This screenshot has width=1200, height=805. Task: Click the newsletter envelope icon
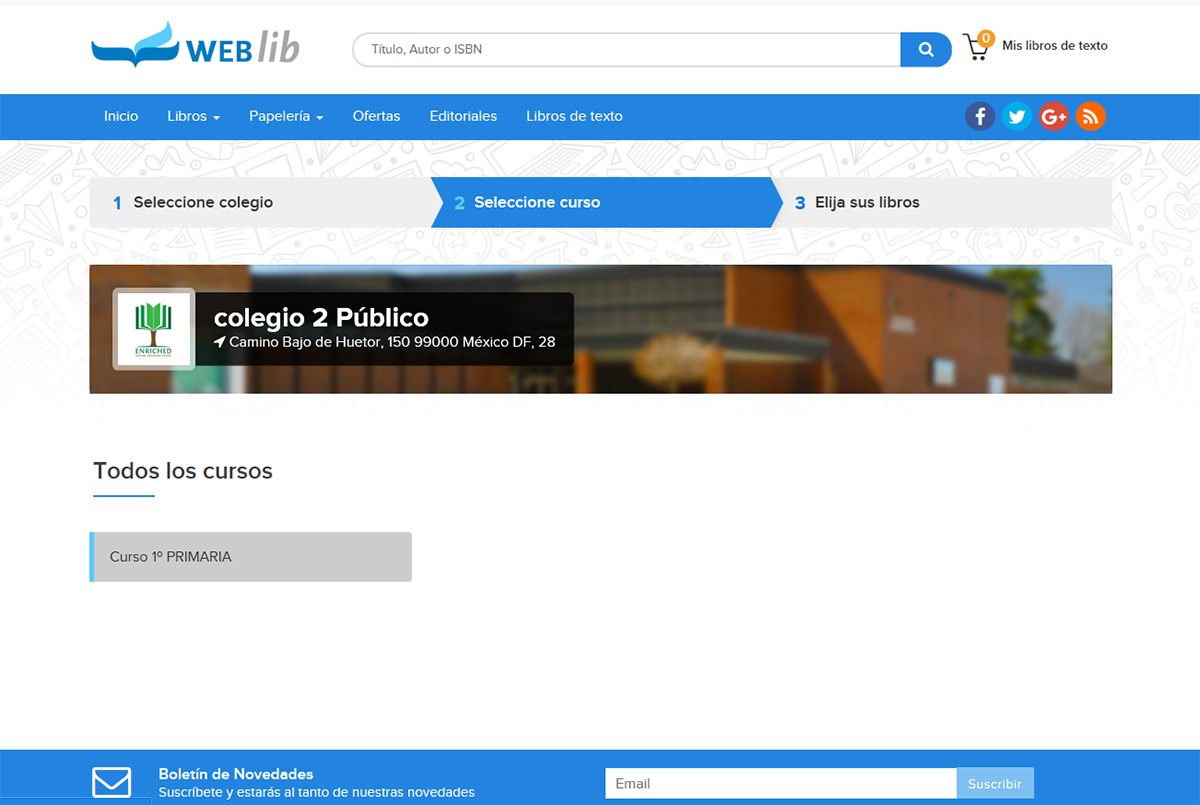point(112,782)
